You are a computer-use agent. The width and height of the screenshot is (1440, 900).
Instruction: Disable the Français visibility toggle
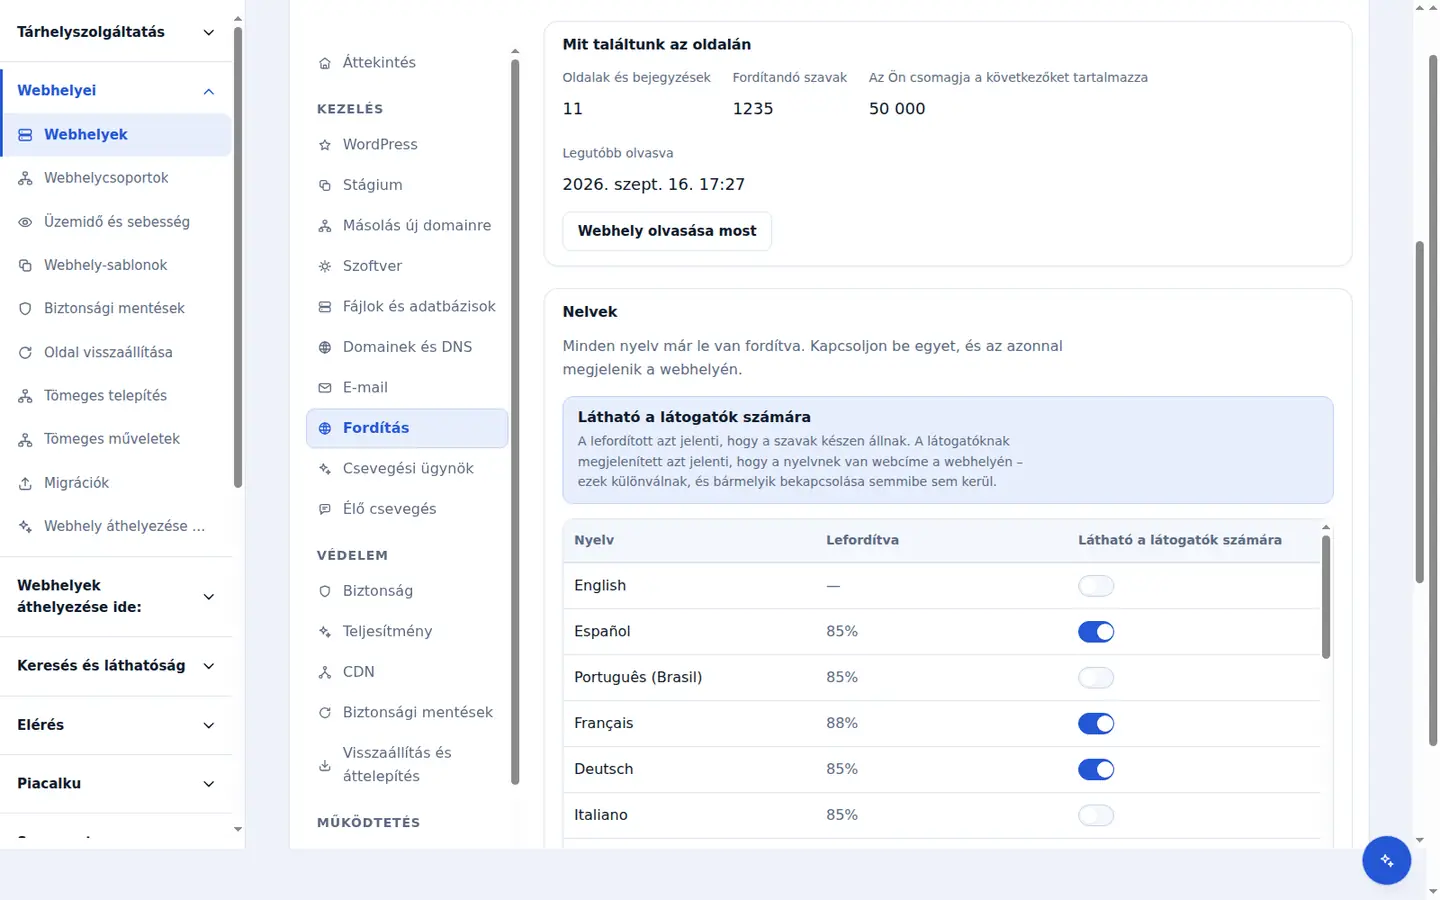pos(1096,724)
